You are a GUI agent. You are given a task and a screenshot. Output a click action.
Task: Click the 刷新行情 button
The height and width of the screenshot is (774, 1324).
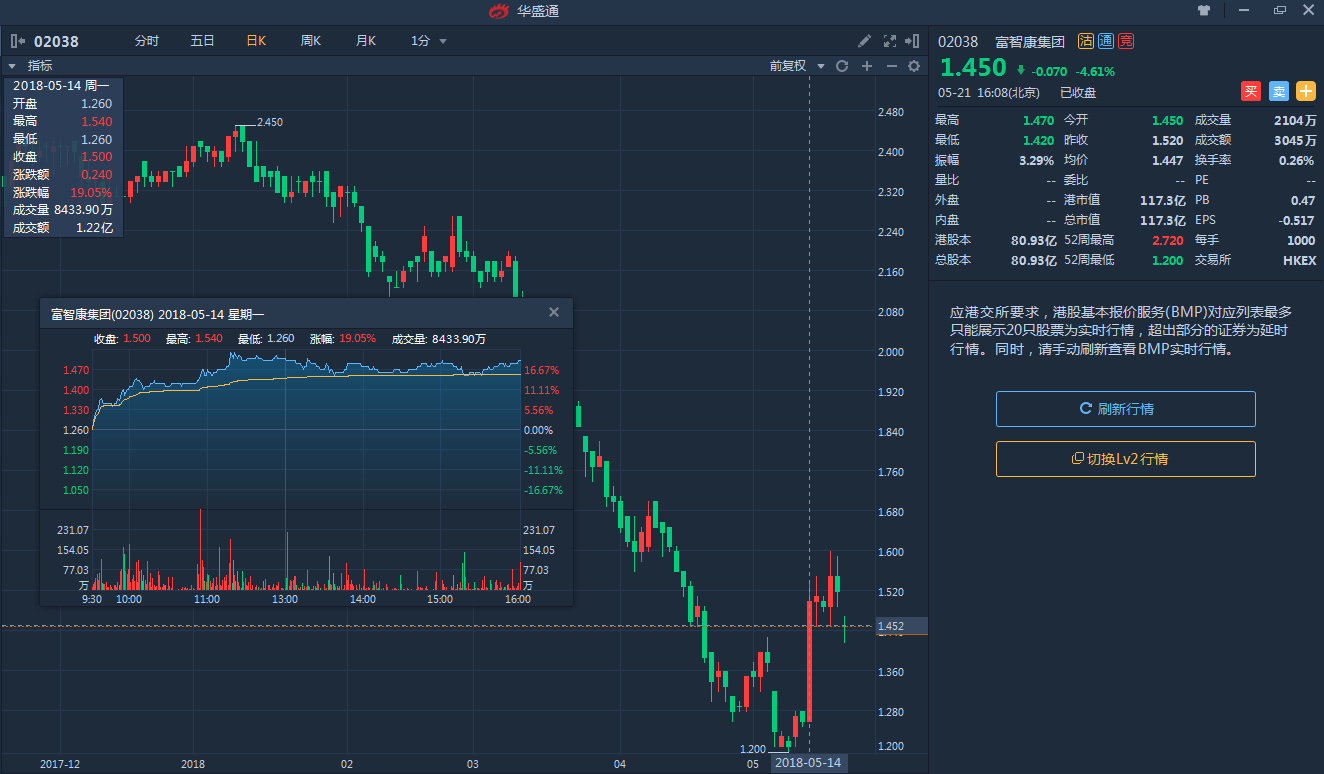click(1125, 409)
